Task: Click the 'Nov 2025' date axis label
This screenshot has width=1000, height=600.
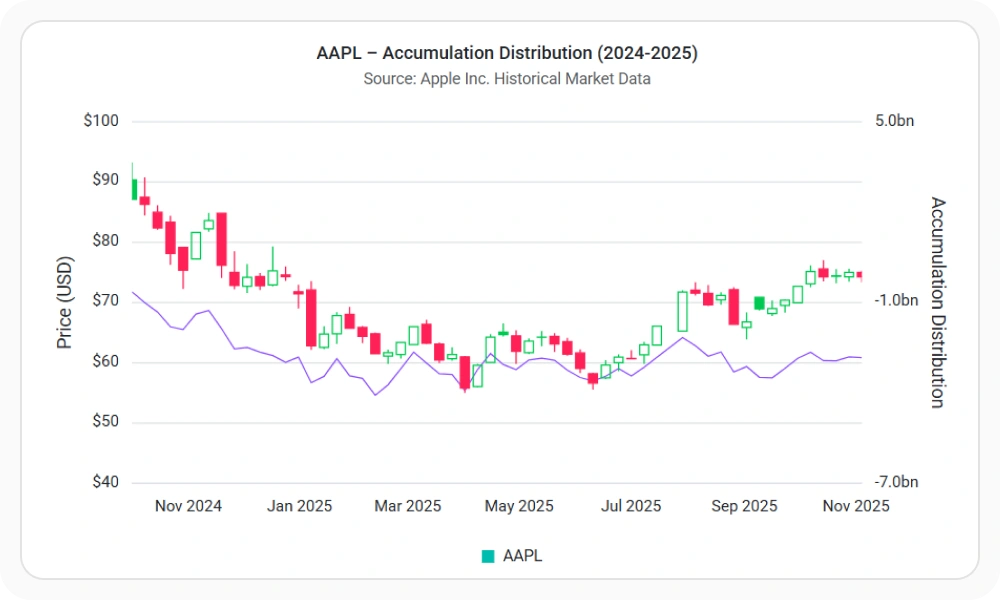Action: pos(856,506)
